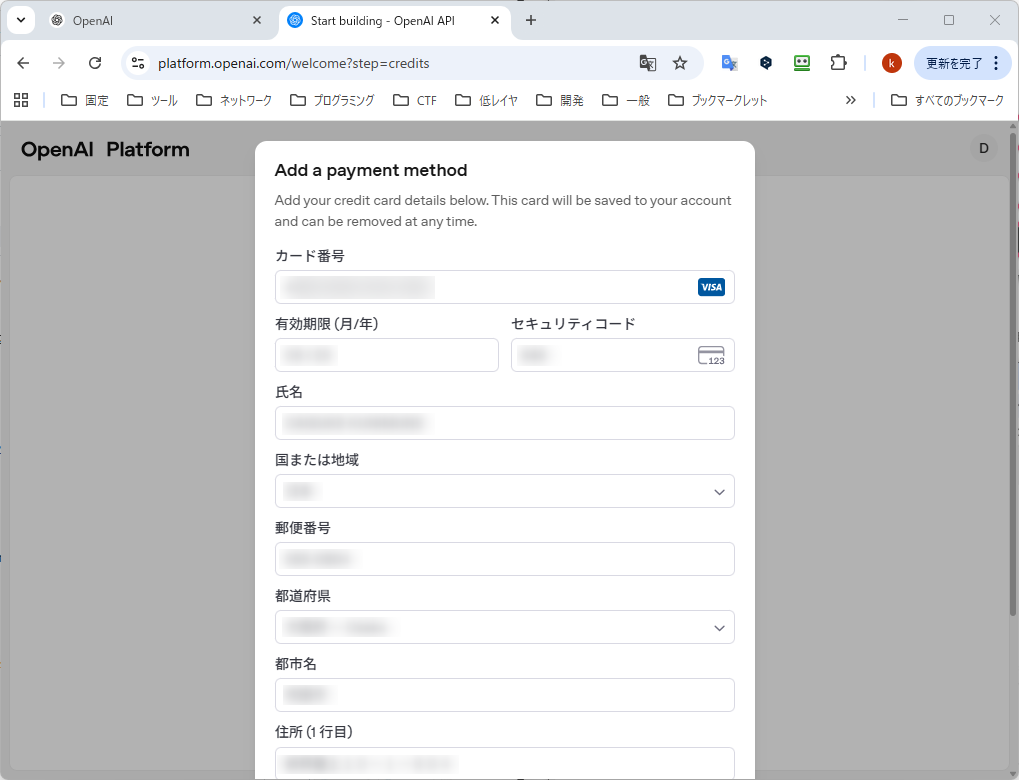Open the RoboForm extension
Image resolution: width=1019 pixels, height=780 pixels.
click(801, 62)
